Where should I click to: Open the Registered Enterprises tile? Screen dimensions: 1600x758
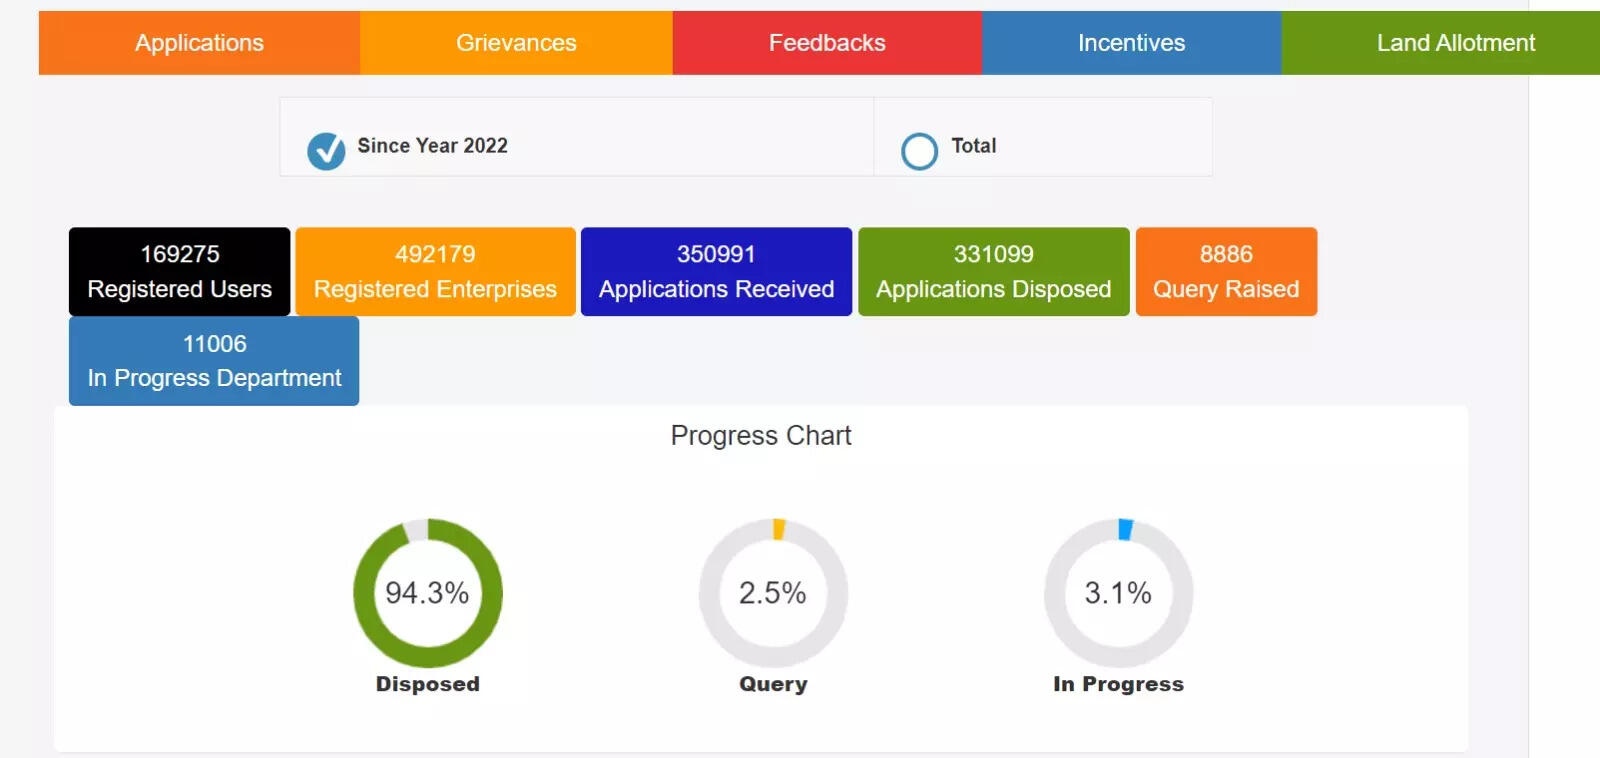coord(435,272)
